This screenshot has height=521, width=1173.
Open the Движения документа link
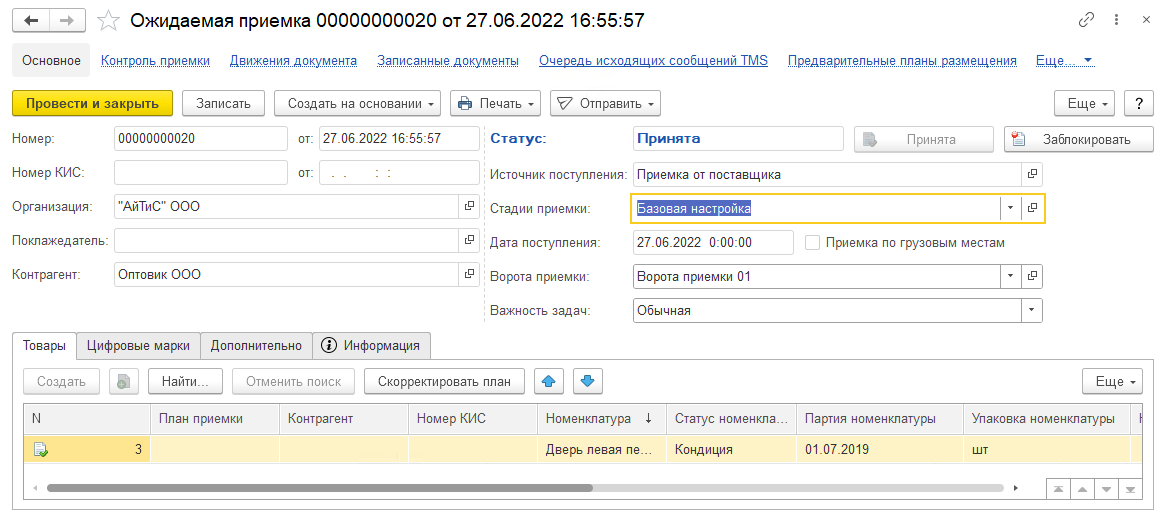point(293,61)
